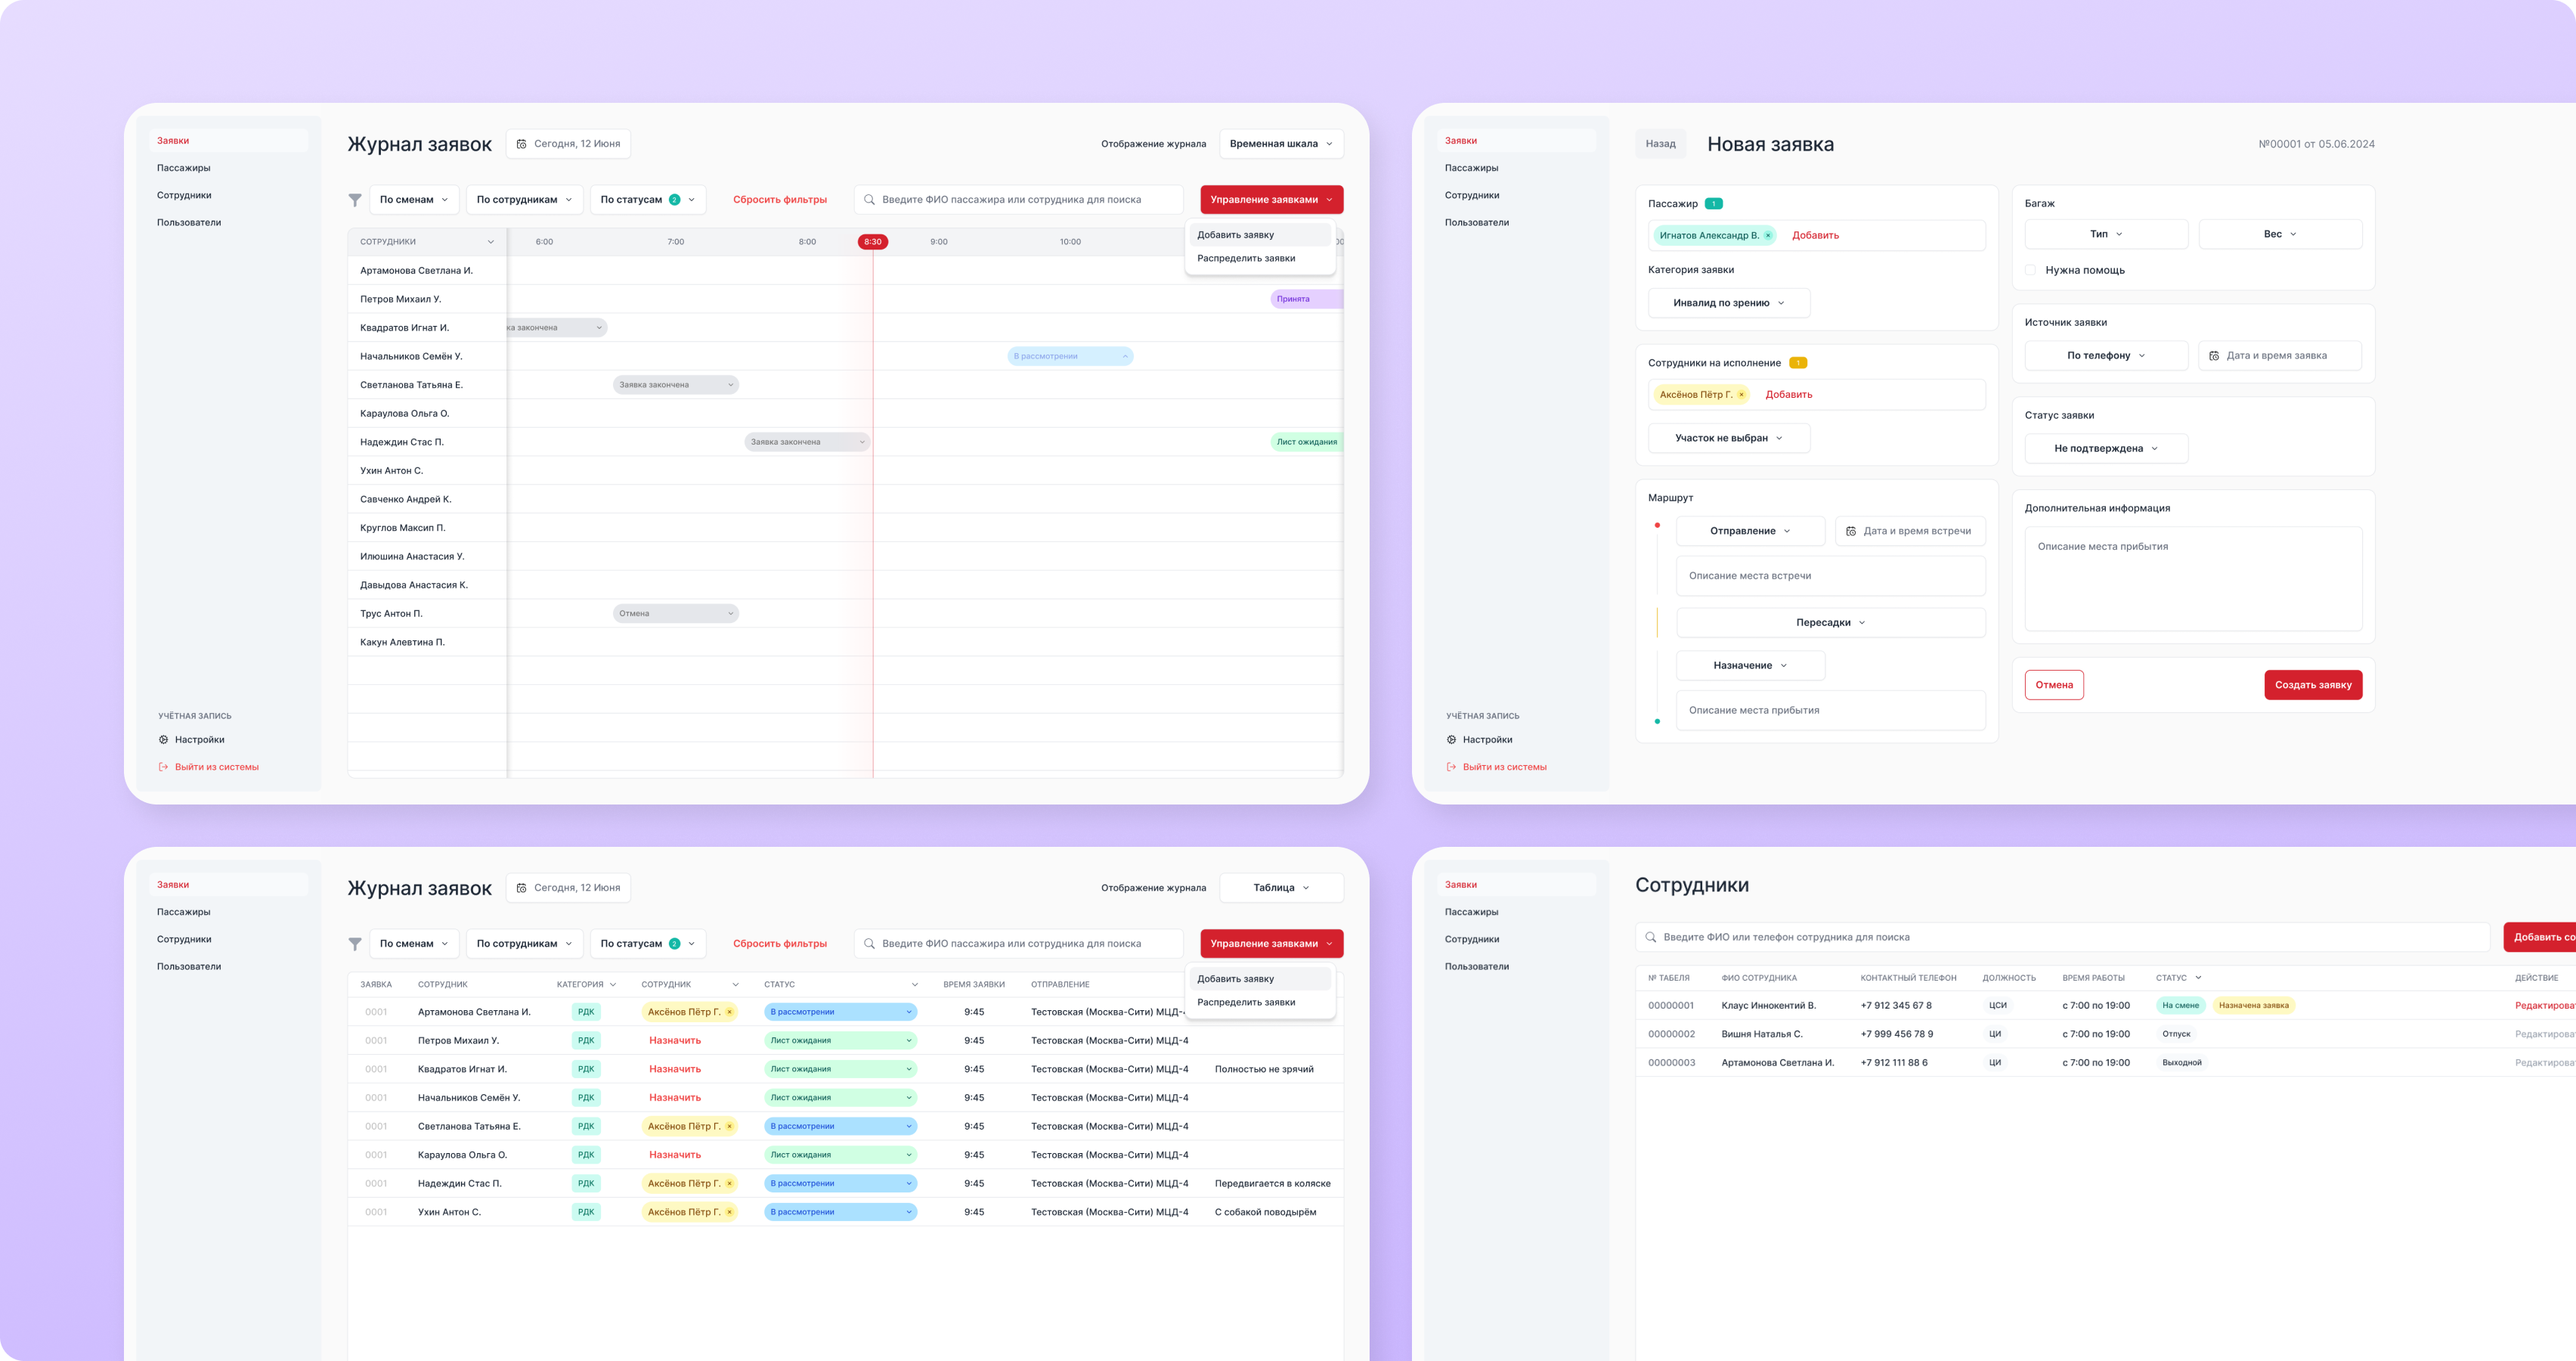The image size is (2576, 1361).
Task: Open the Инвалид по зрению category dropdown
Action: pyautogui.click(x=1728, y=303)
